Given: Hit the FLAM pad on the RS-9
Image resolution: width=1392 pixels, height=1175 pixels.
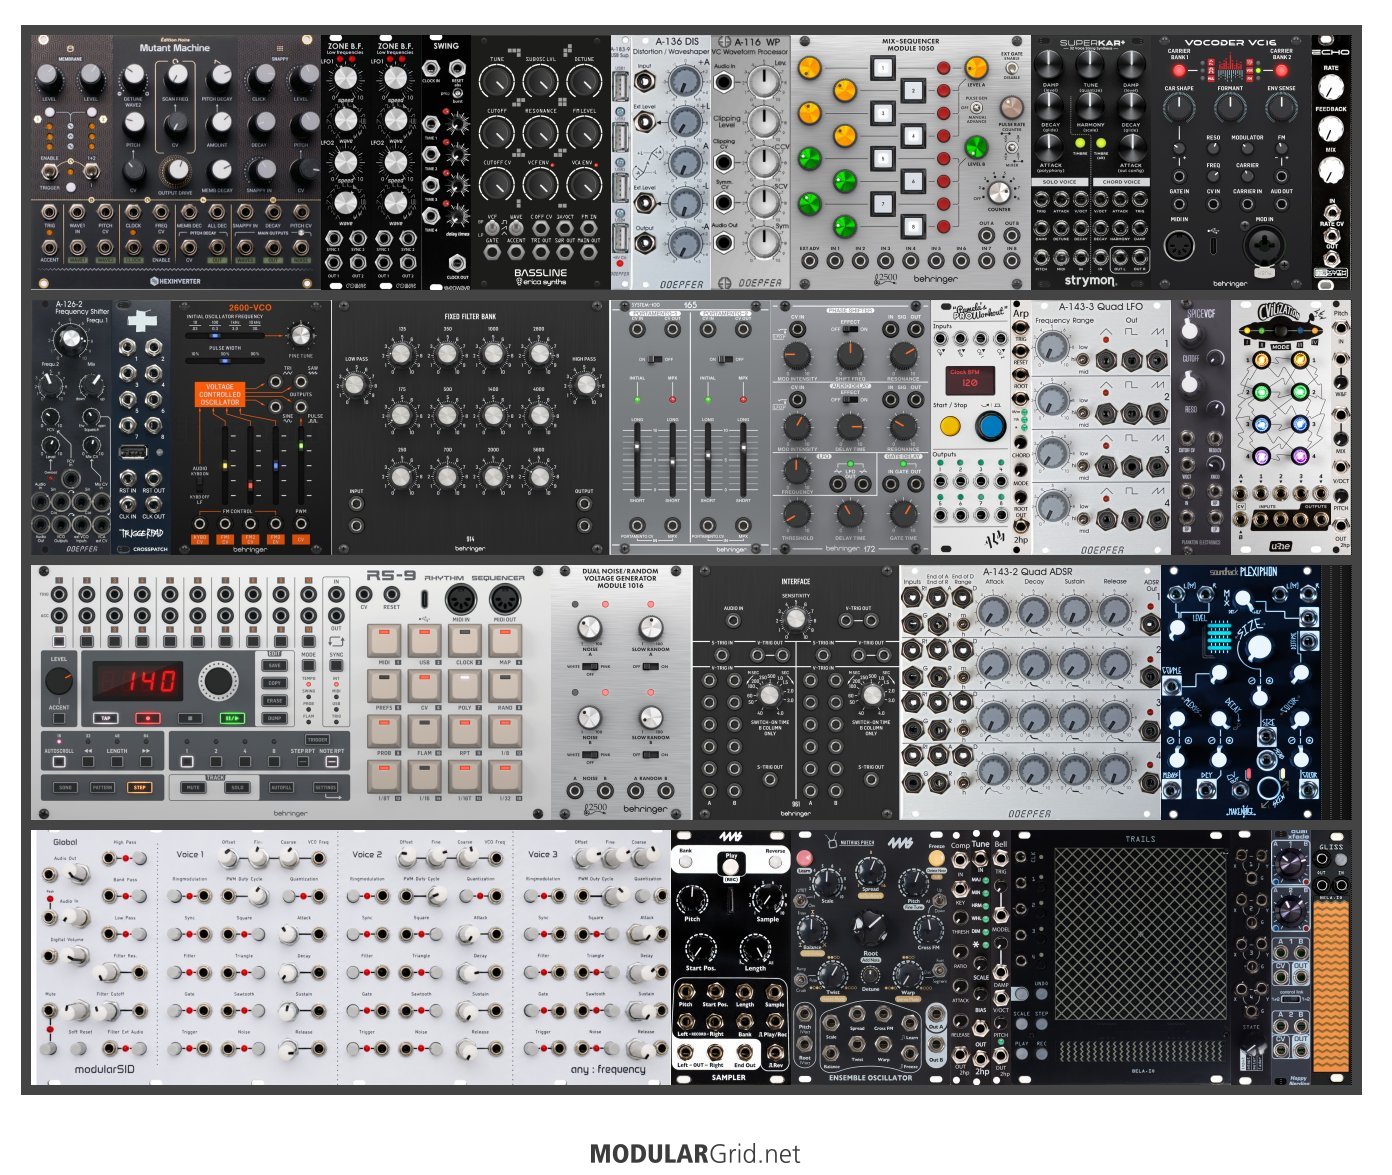Looking at the screenshot, I should pyautogui.click(x=425, y=731).
